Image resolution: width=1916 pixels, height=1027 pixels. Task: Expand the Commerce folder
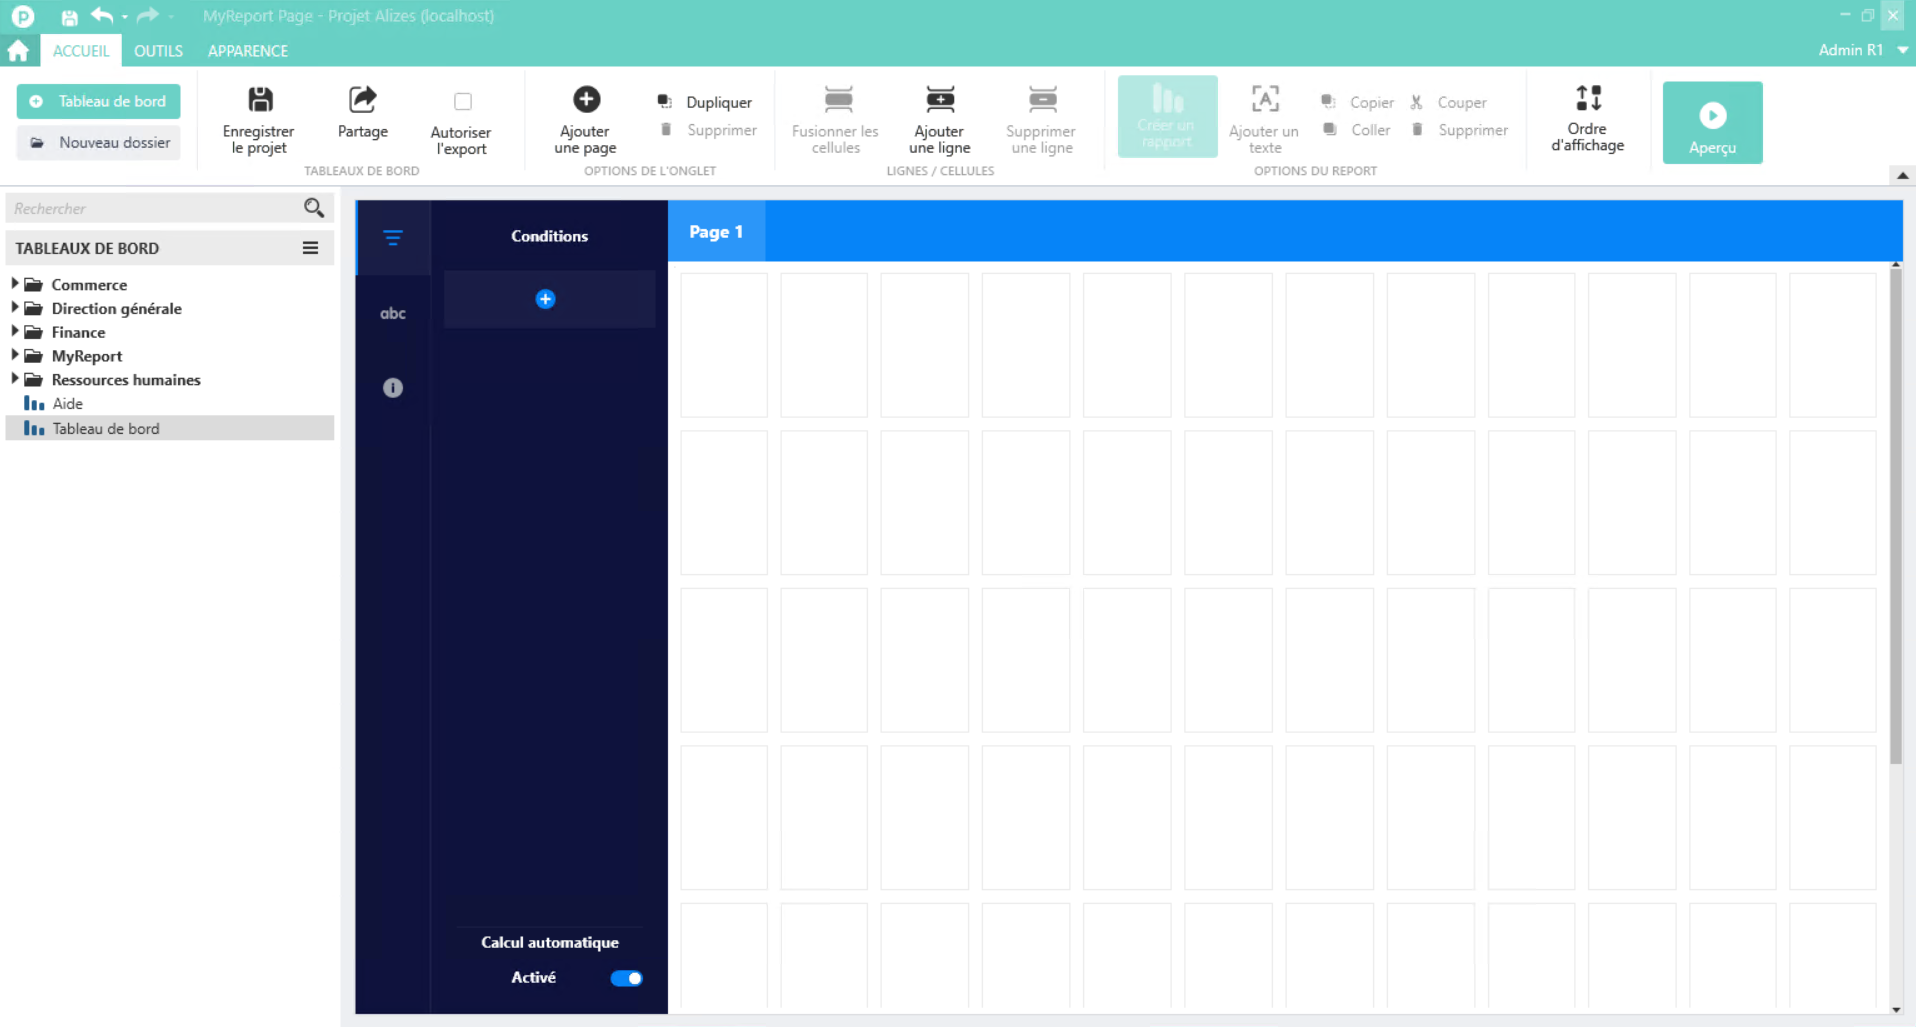tap(15, 284)
